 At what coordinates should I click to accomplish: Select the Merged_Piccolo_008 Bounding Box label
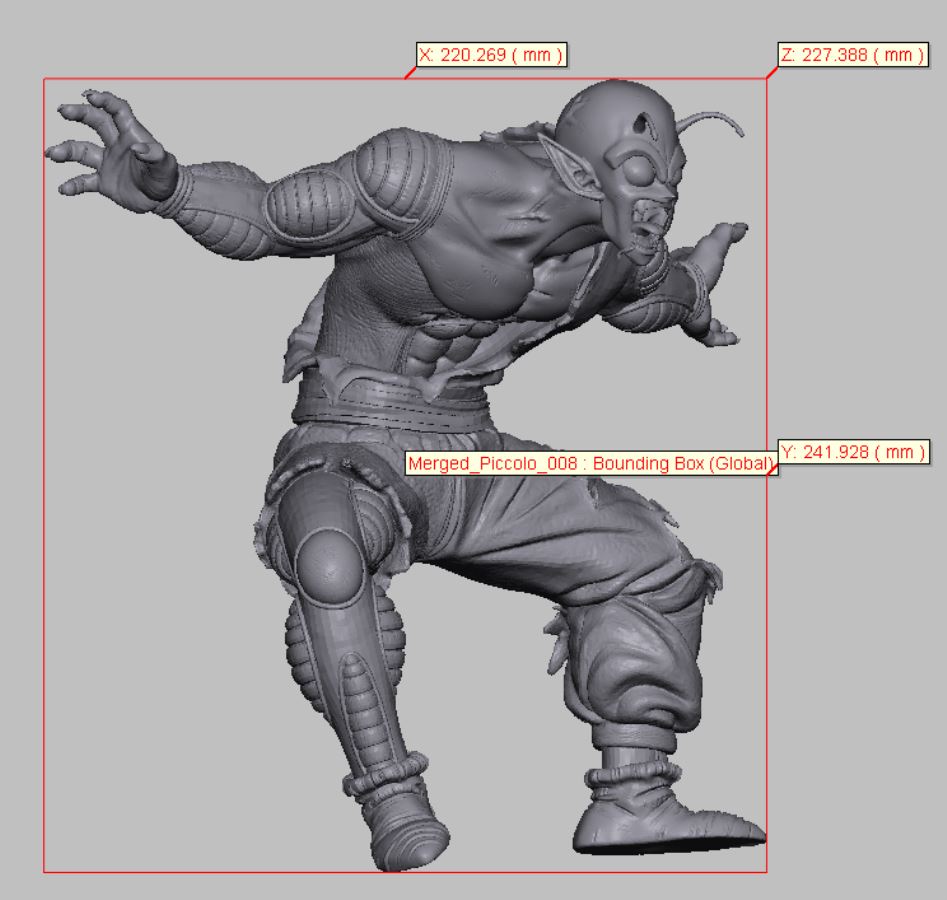[x=590, y=463]
